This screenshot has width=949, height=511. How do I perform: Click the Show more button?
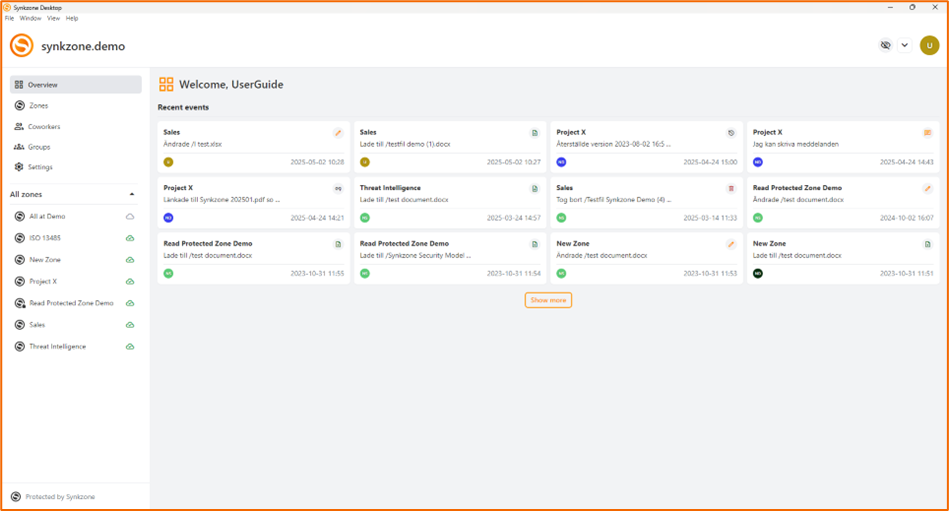tap(548, 300)
